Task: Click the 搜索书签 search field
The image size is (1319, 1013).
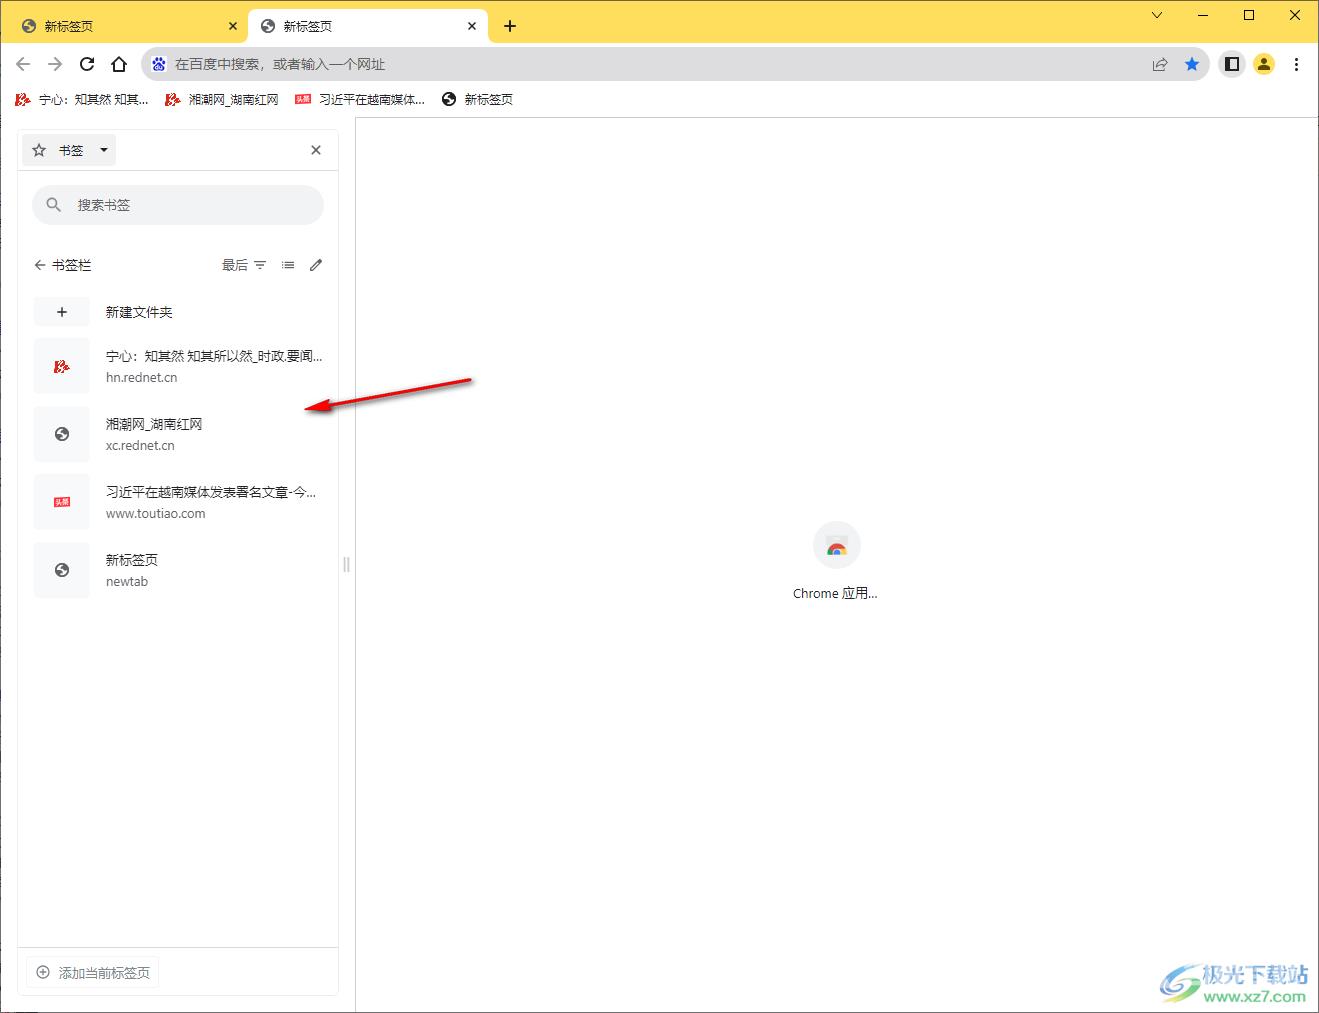Action: pyautogui.click(x=178, y=205)
